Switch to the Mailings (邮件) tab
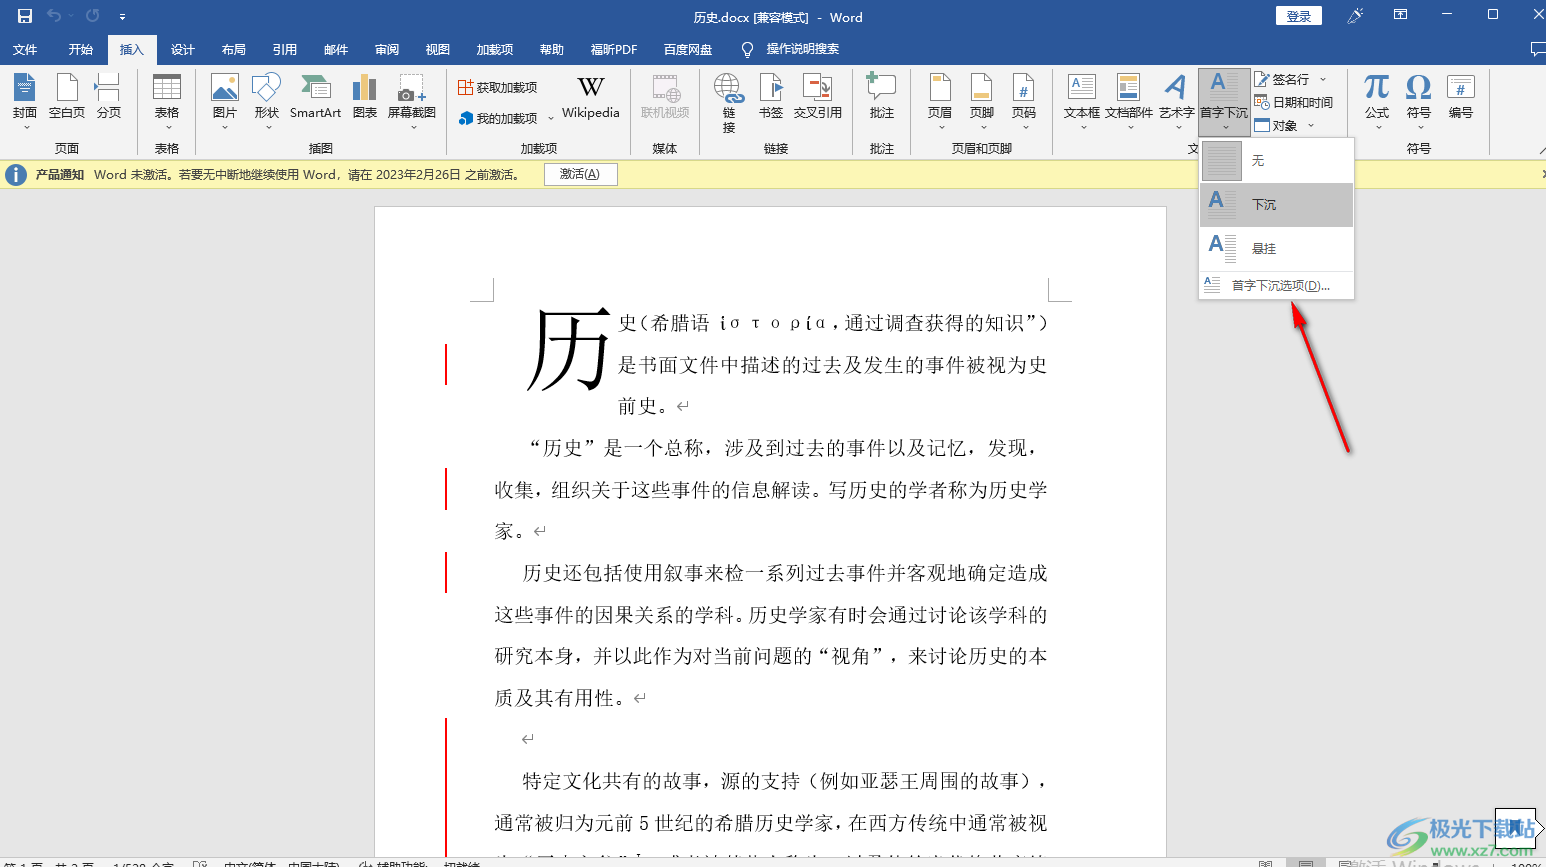 coord(336,49)
